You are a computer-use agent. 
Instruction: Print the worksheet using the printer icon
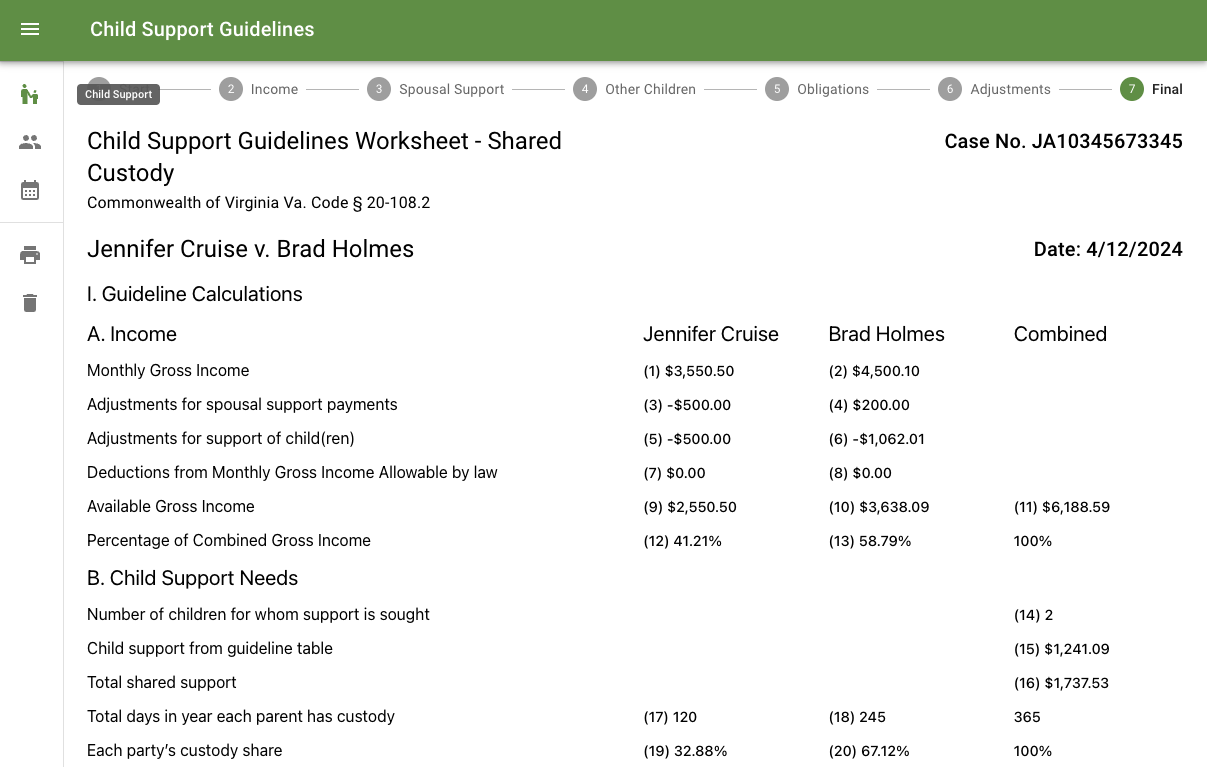point(30,255)
